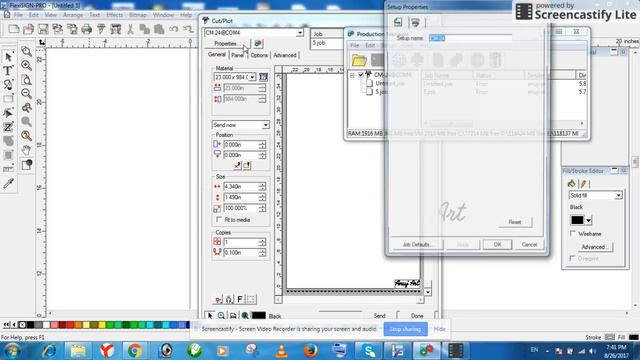Select the Z-shaped tool in left toolbox
The height and width of the screenshot is (360, 640).
tap(8, 127)
